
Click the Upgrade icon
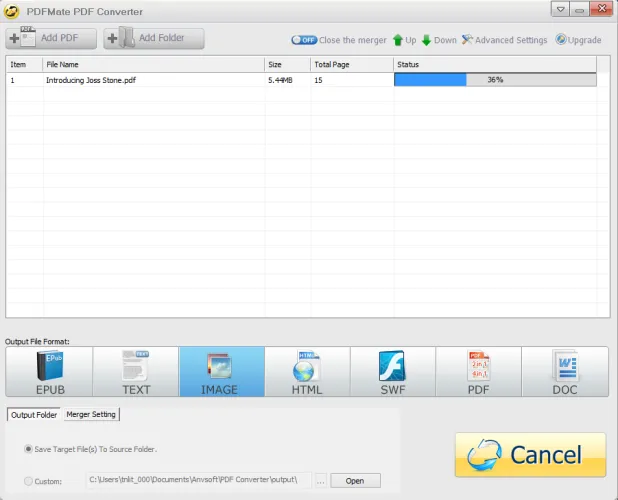(x=578, y=40)
